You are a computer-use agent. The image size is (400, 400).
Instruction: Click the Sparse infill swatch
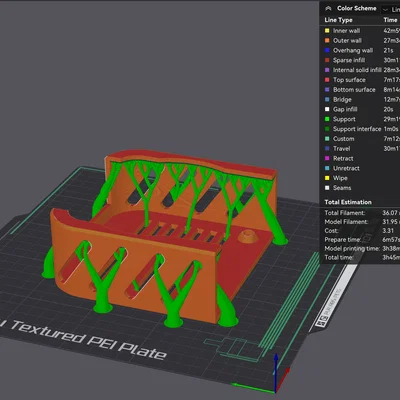(x=327, y=60)
